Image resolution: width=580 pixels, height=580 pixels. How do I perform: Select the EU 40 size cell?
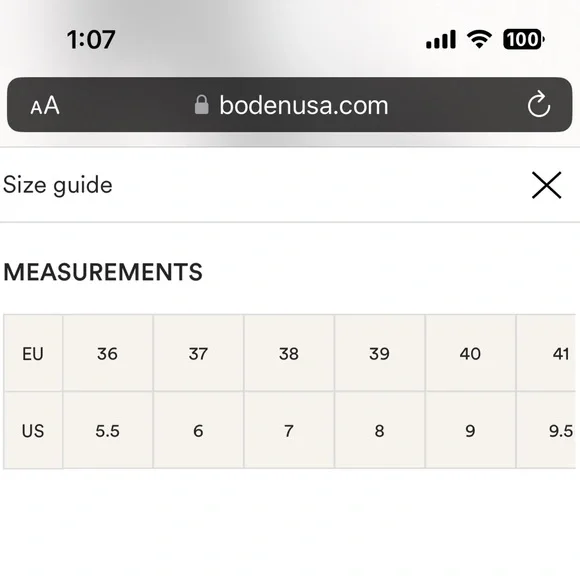point(470,353)
